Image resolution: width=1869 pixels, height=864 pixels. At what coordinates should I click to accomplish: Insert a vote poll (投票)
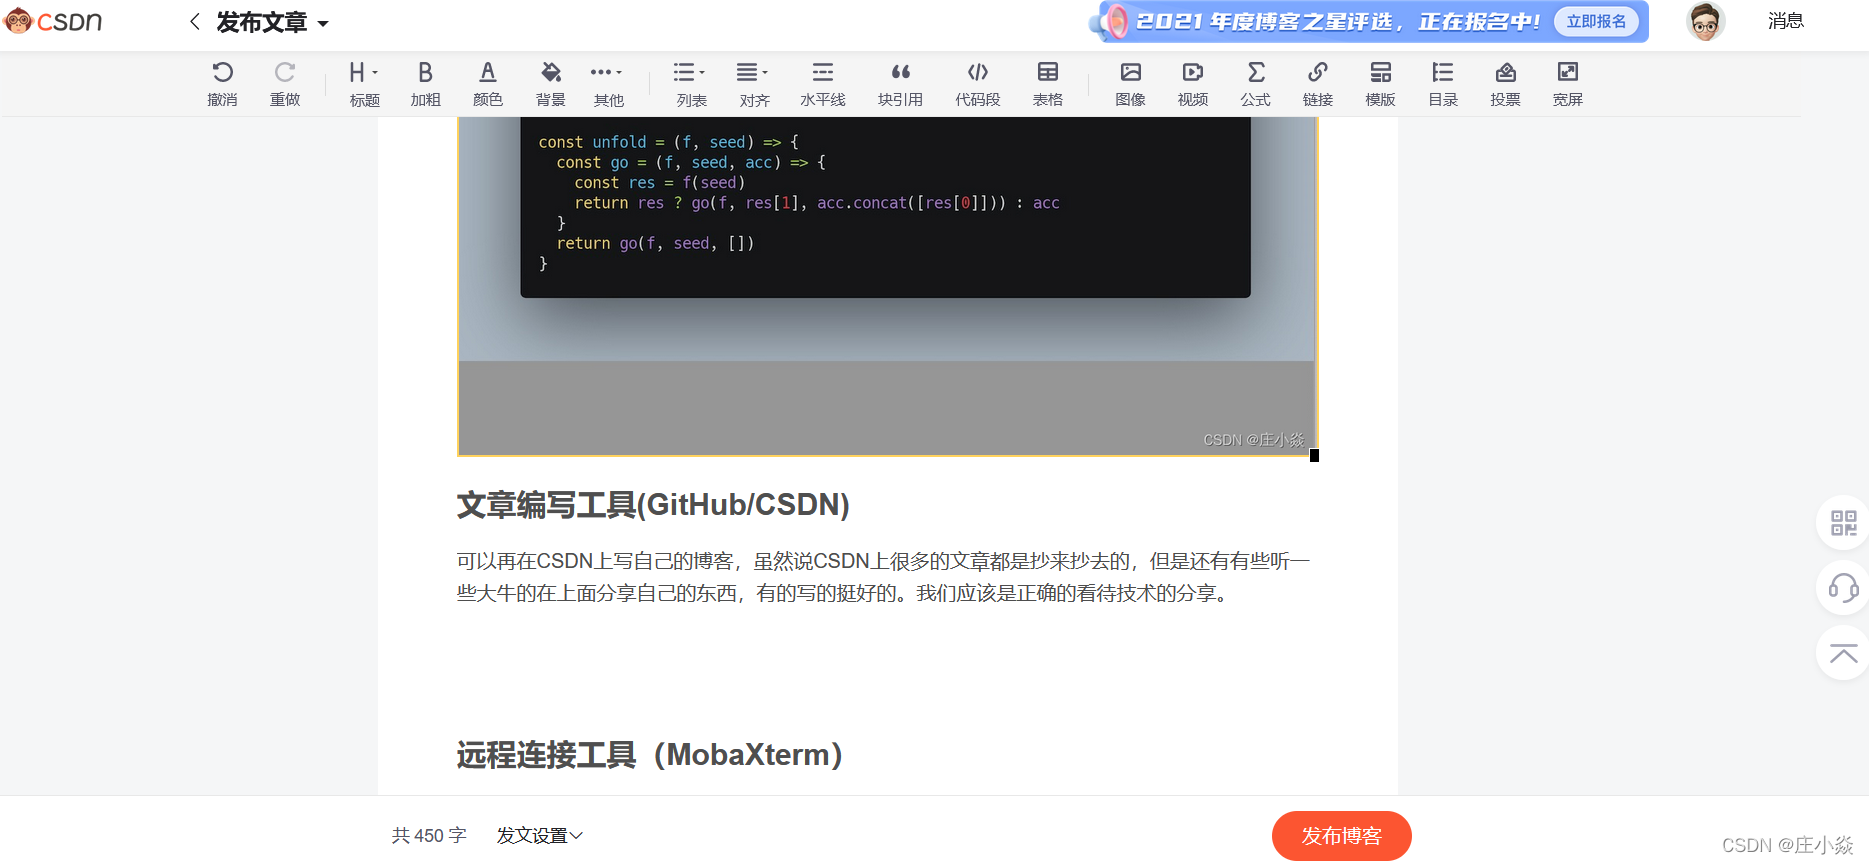(x=1506, y=83)
